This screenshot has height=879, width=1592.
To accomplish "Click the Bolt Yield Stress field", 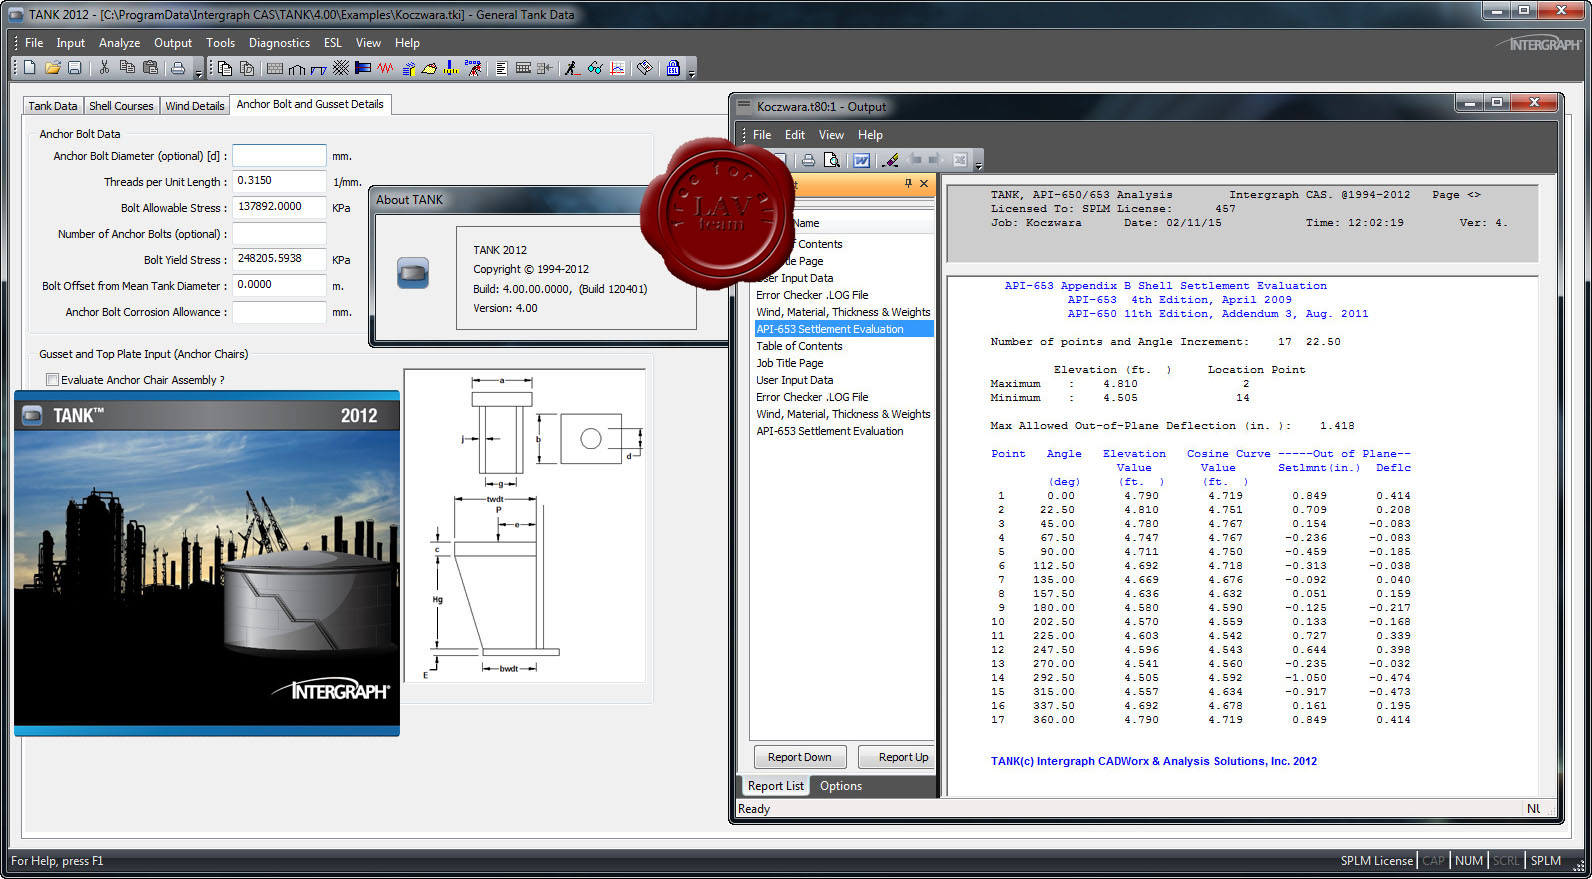I will click(279, 259).
